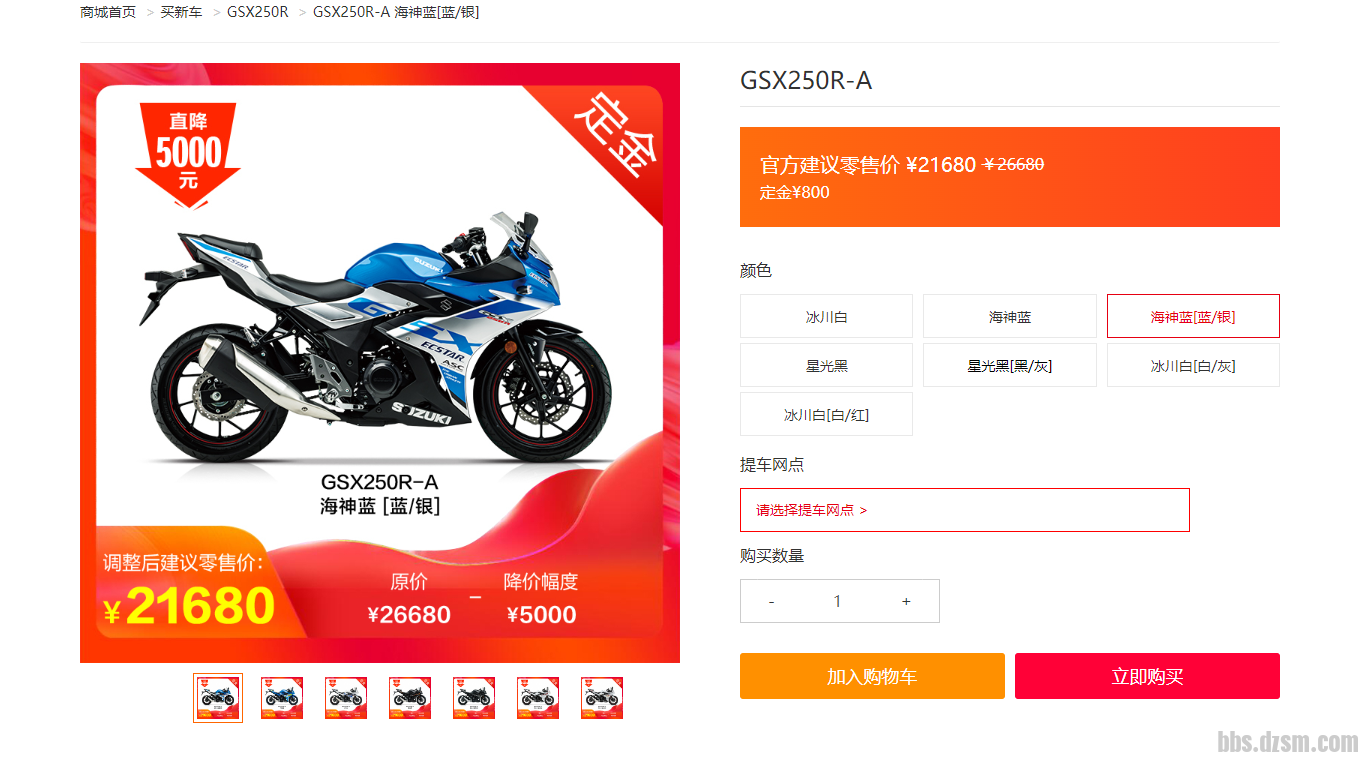The width and height of the screenshot is (1363, 757).
Task: Select the first product thumbnail image
Action: click(218, 698)
